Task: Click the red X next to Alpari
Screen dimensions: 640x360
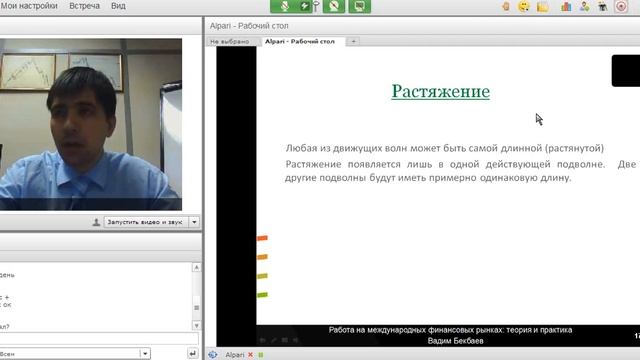Action: 250,355
